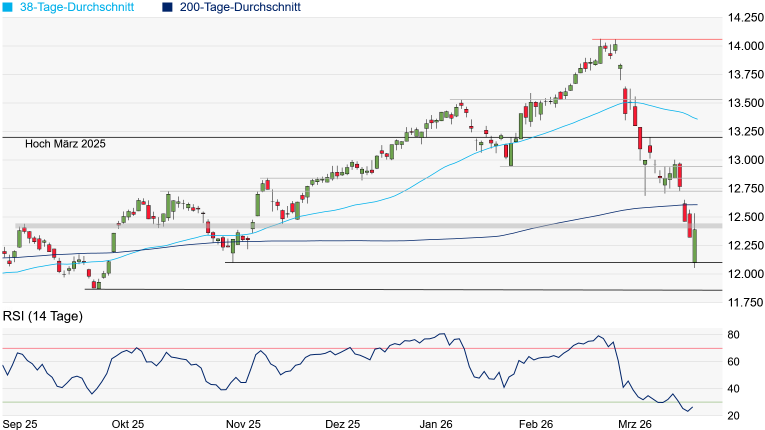
Task: Click the 'Sep 25' date axis label
Action: pyautogui.click(x=20, y=423)
